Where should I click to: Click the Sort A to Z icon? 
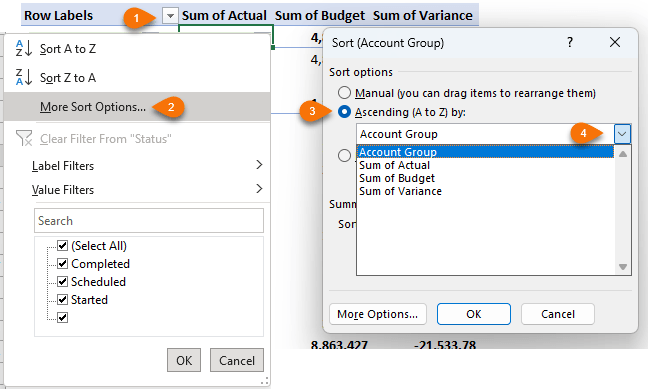point(24,48)
